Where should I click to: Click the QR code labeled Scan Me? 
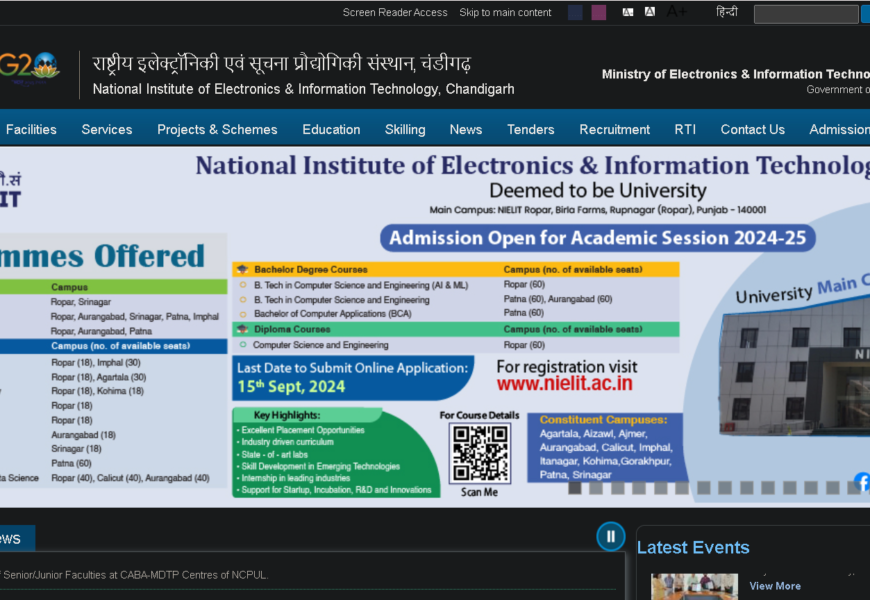click(x=479, y=453)
